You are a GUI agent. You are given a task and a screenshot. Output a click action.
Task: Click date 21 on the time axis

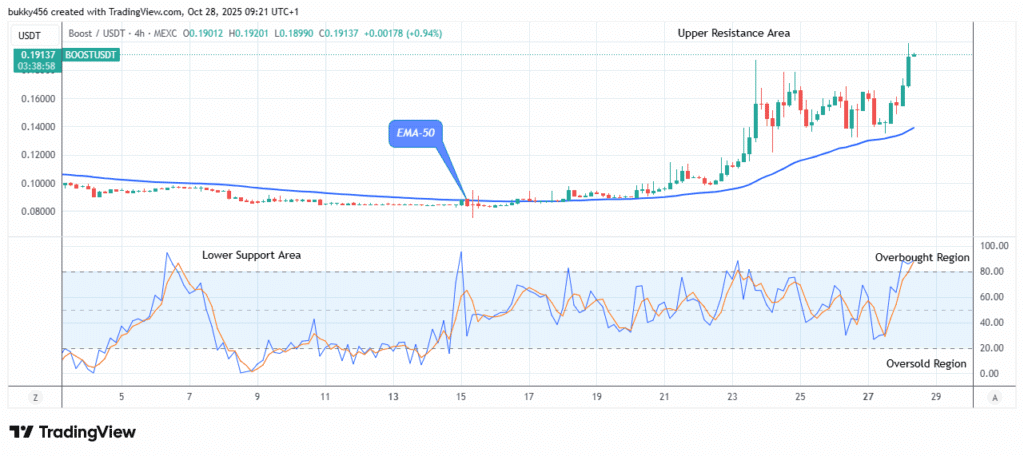pyautogui.click(x=665, y=397)
